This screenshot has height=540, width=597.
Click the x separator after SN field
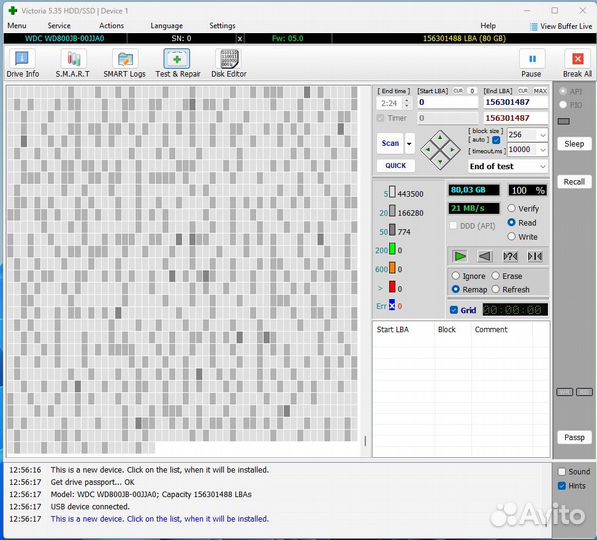coord(239,38)
